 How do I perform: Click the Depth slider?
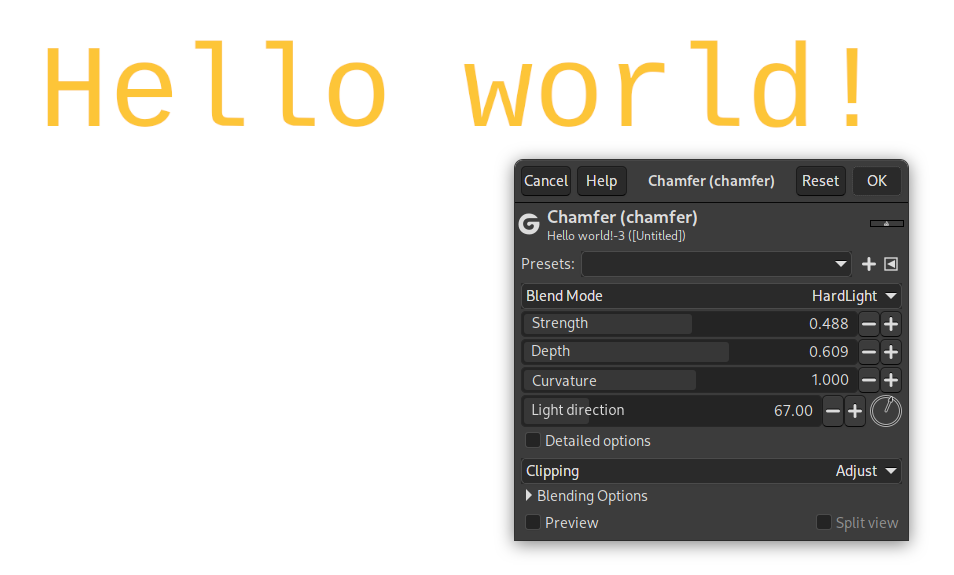pos(689,352)
